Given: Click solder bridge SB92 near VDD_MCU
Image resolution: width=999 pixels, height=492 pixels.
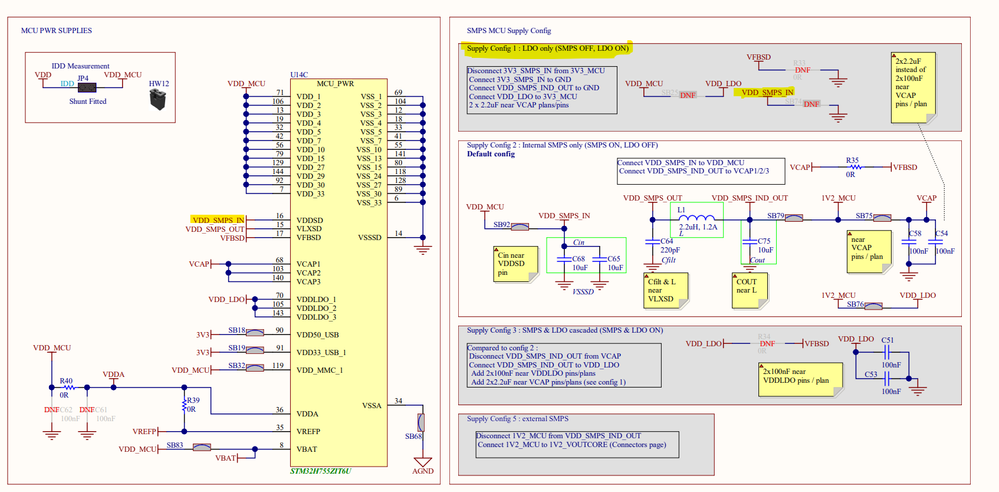Looking at the screenshot, I should pos(520,226).
